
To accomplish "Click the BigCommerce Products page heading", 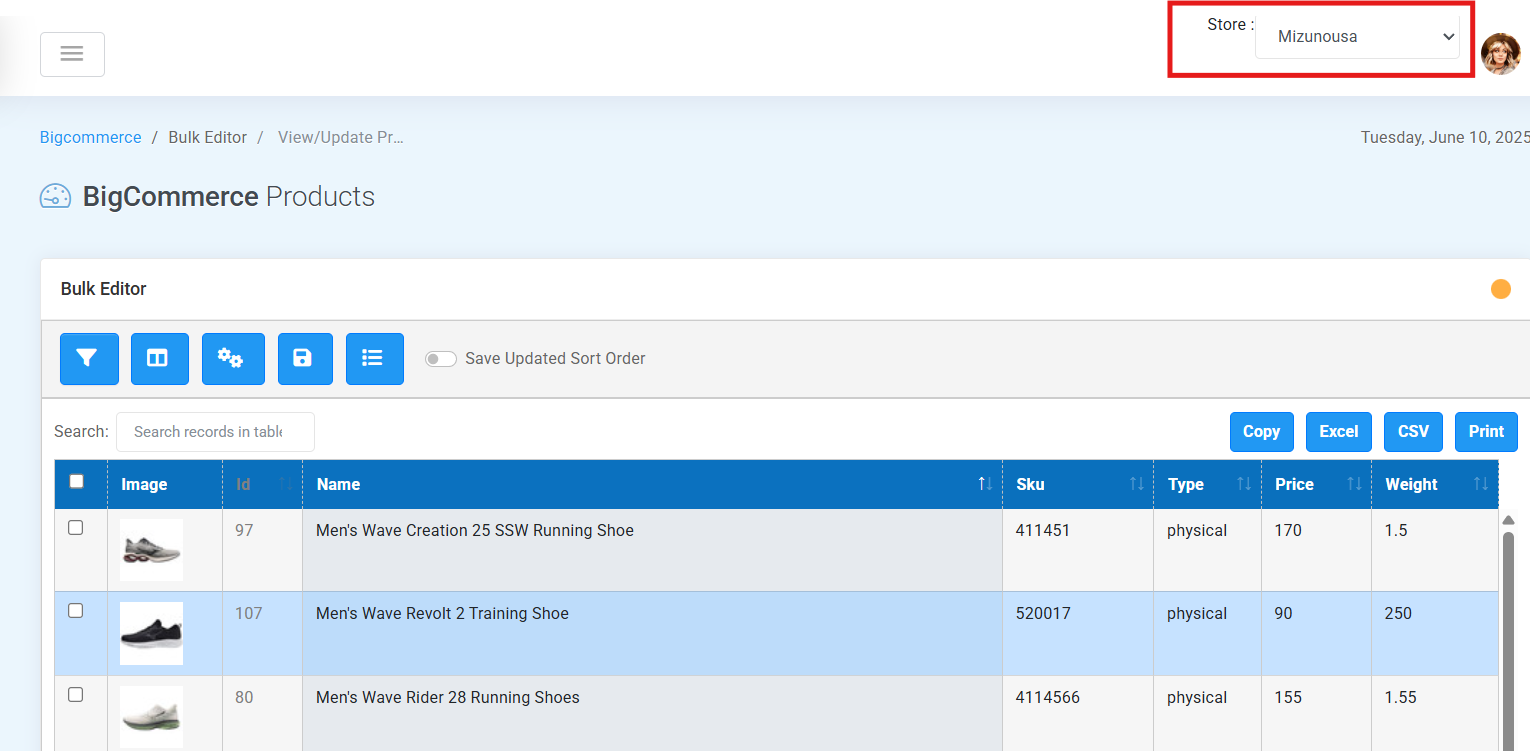I will pyautogui.click(x=229, y=196).
